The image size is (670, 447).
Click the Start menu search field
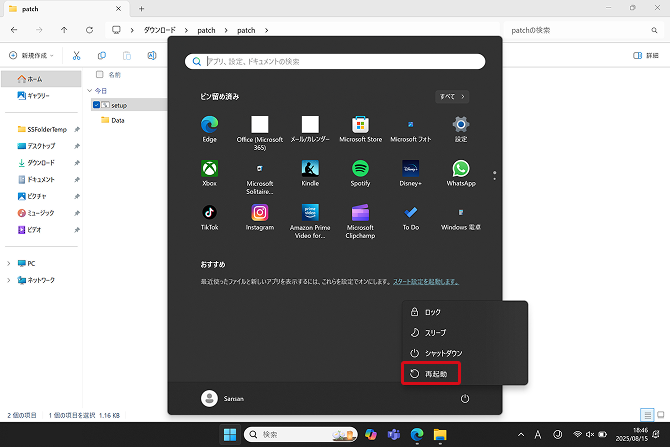(335, 62)
